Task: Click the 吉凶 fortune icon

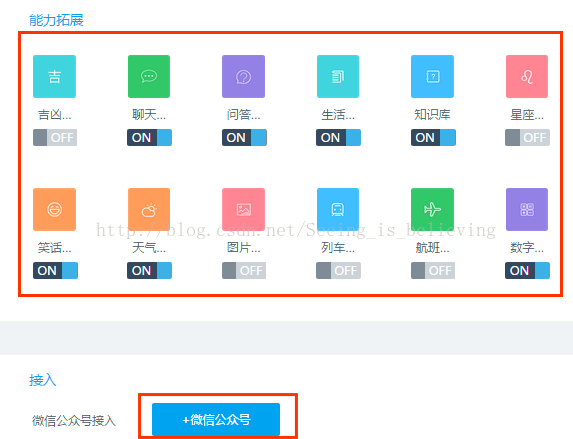Action: click(54, 76)
